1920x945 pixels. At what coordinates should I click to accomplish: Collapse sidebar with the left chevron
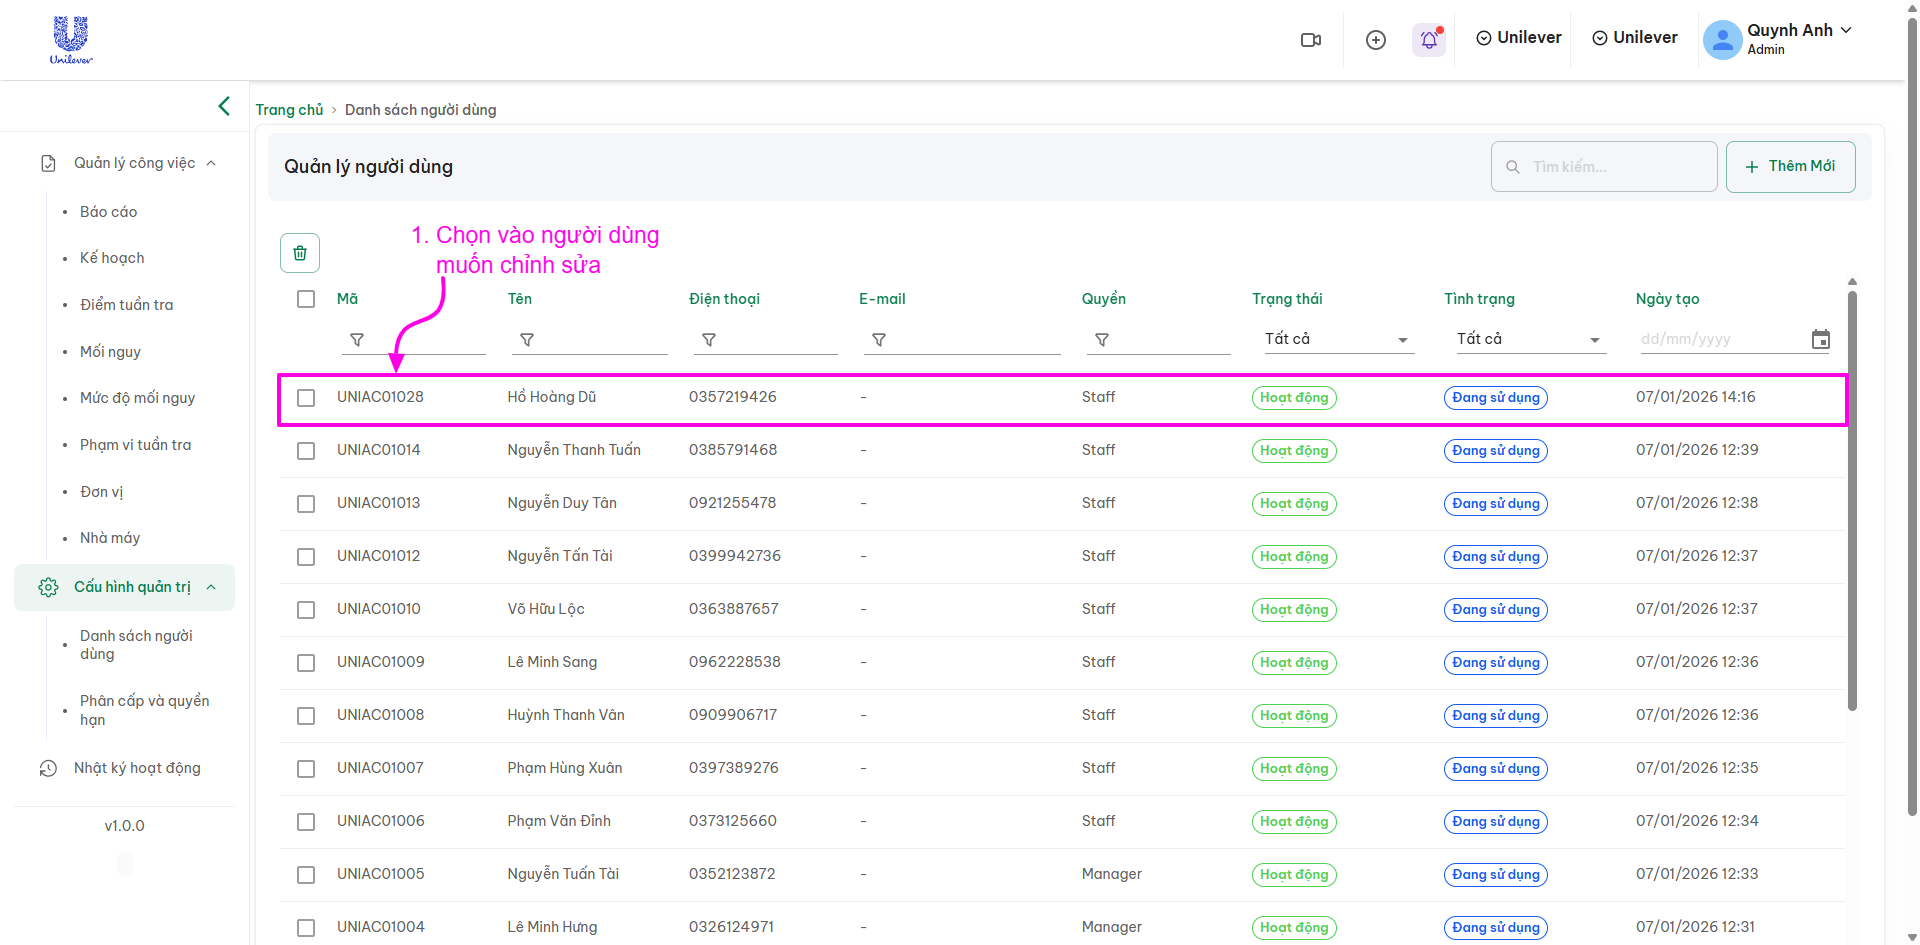[224, 106]
